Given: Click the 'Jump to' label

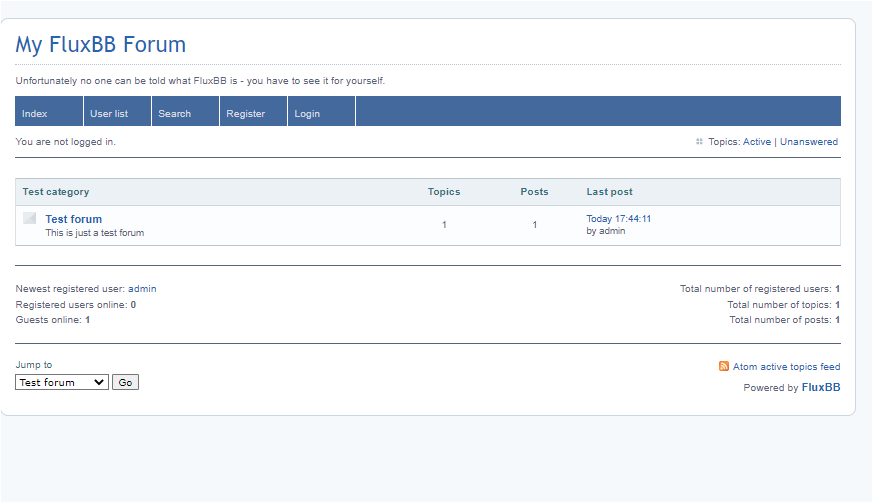Looking at the screenshot, I should (34, 365).
